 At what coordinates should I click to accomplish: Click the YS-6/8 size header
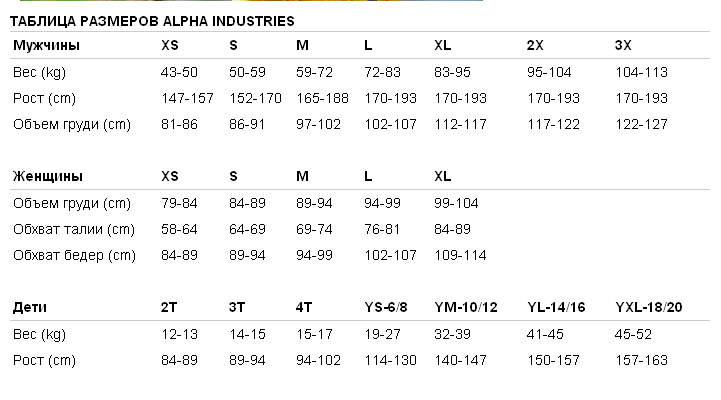(x=386, y=307)
